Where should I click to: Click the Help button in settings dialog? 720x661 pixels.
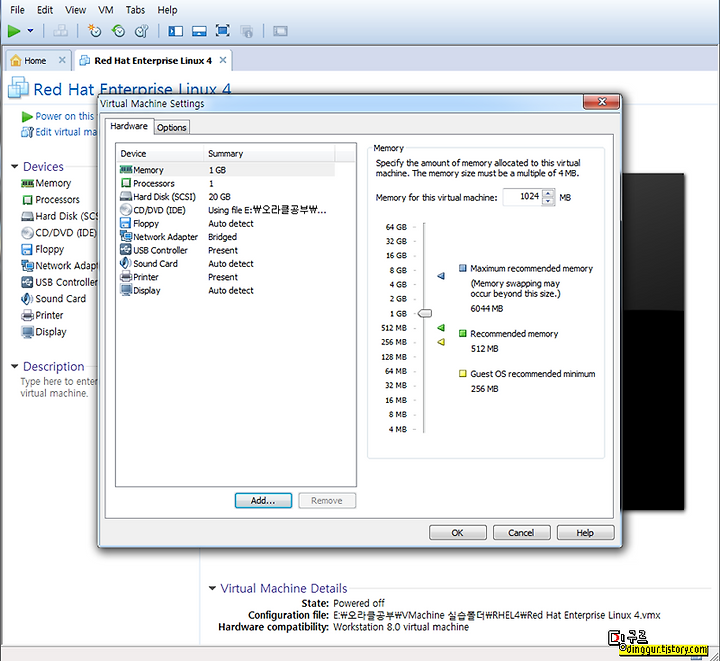click(585, 532)
